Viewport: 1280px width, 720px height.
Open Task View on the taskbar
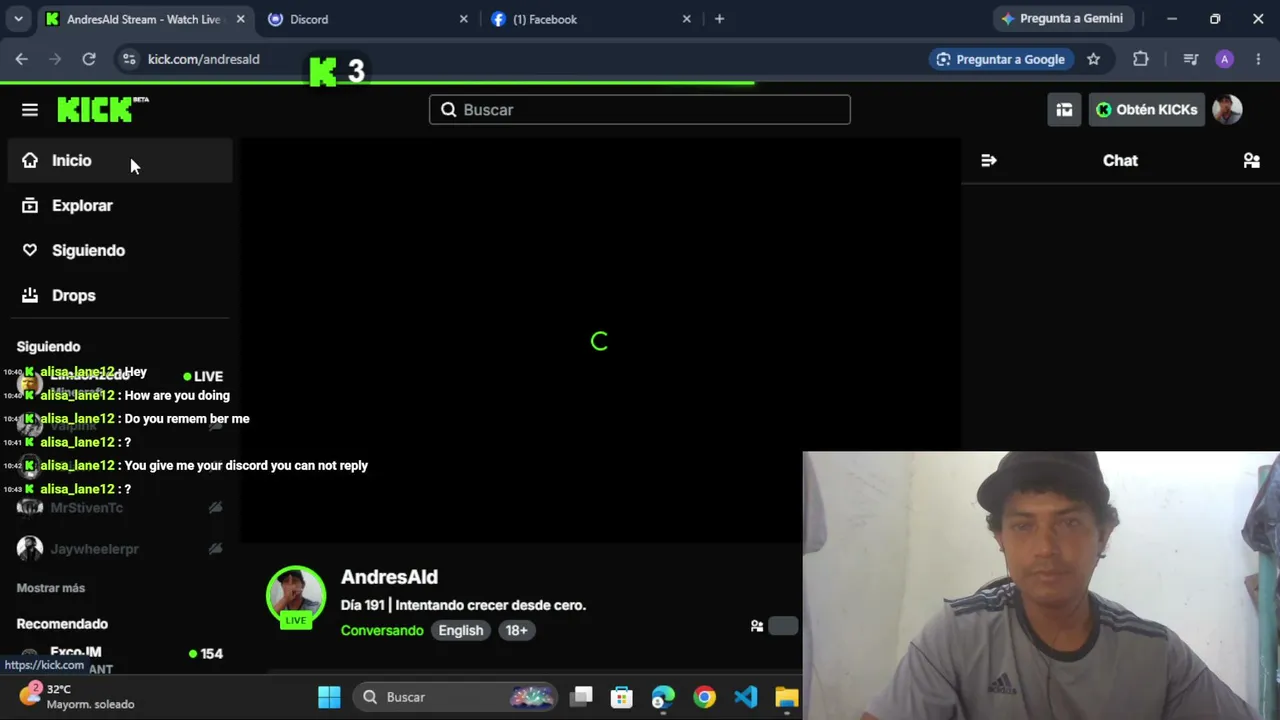pyautogui.click(x=582, y=697)
